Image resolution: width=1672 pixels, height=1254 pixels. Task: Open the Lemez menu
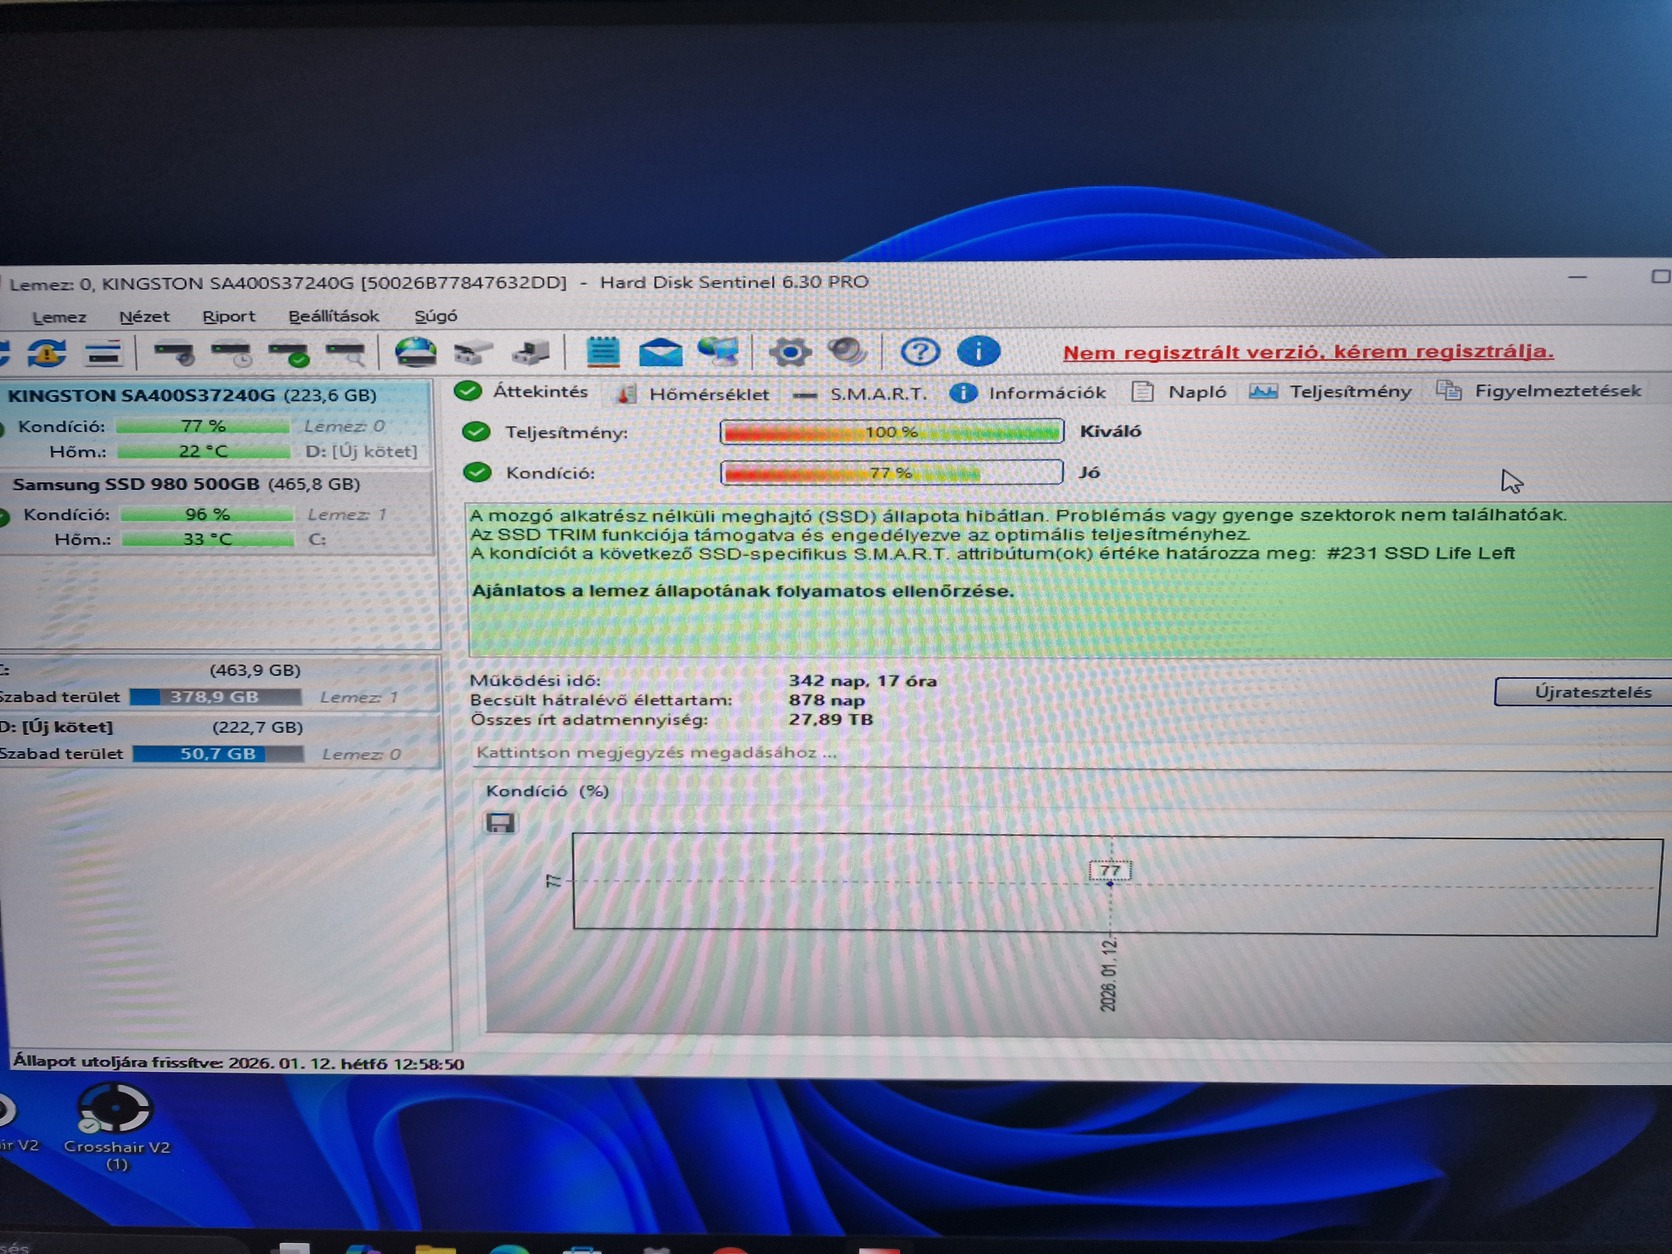pyautogui.click(x=59, y=317)
